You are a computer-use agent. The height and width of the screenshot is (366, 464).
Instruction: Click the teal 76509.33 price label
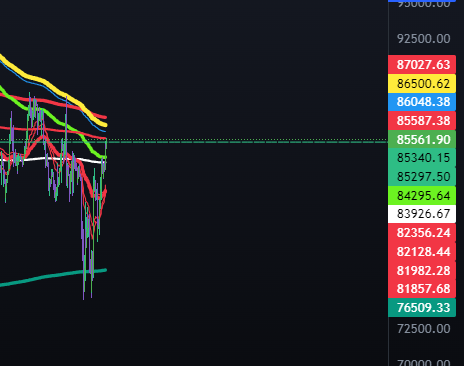pos(422,307)
